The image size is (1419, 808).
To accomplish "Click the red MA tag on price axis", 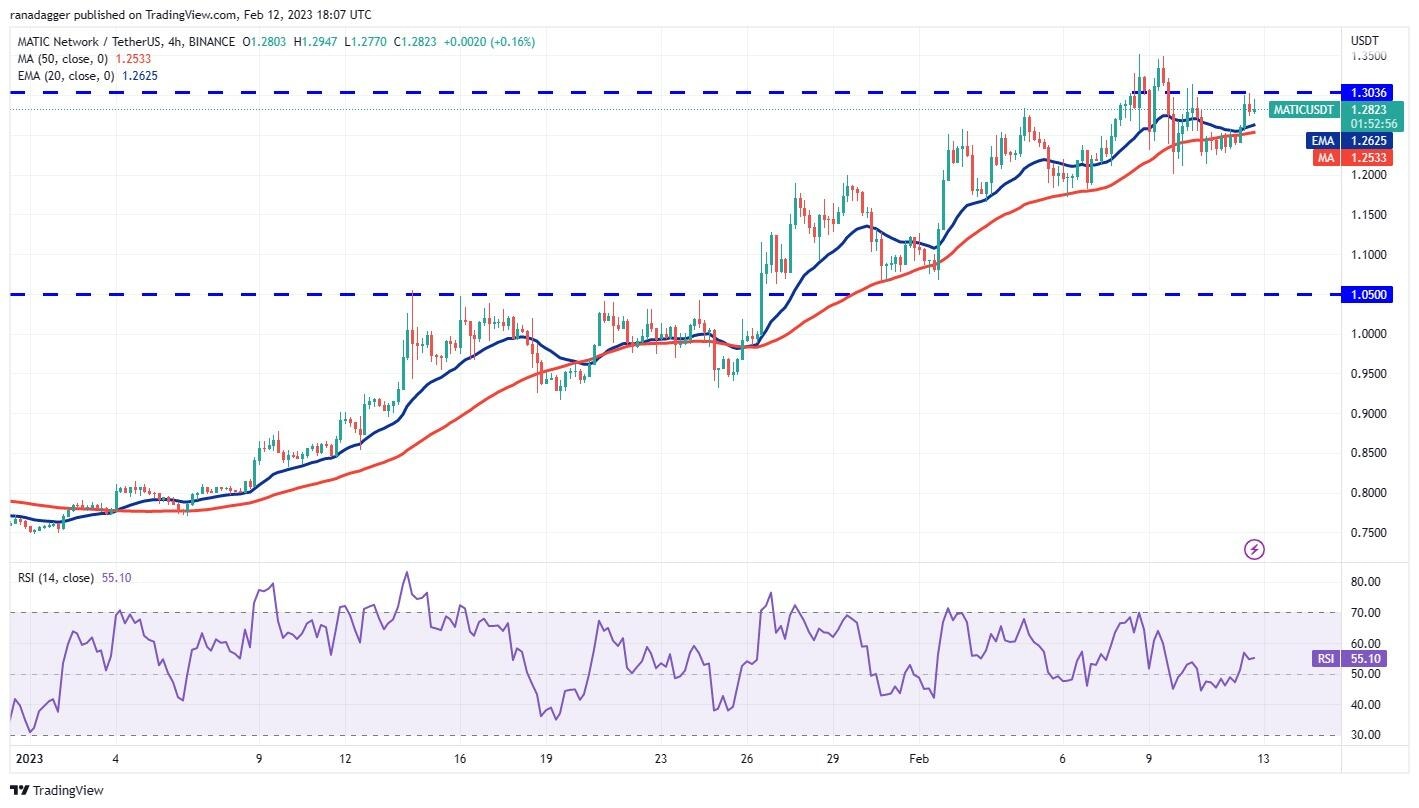I will tap(1326, 158).
